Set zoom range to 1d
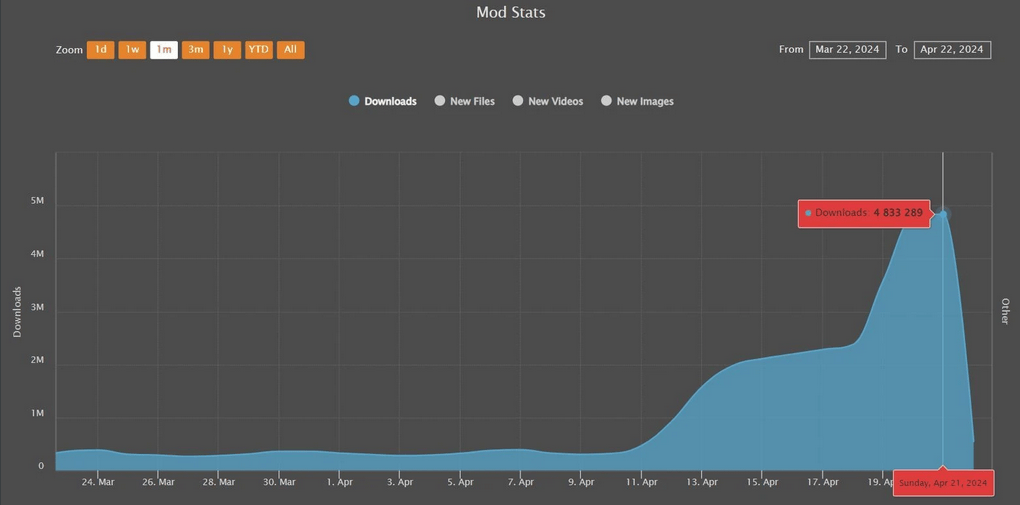The image size is (1020, 505). point(100,50)
